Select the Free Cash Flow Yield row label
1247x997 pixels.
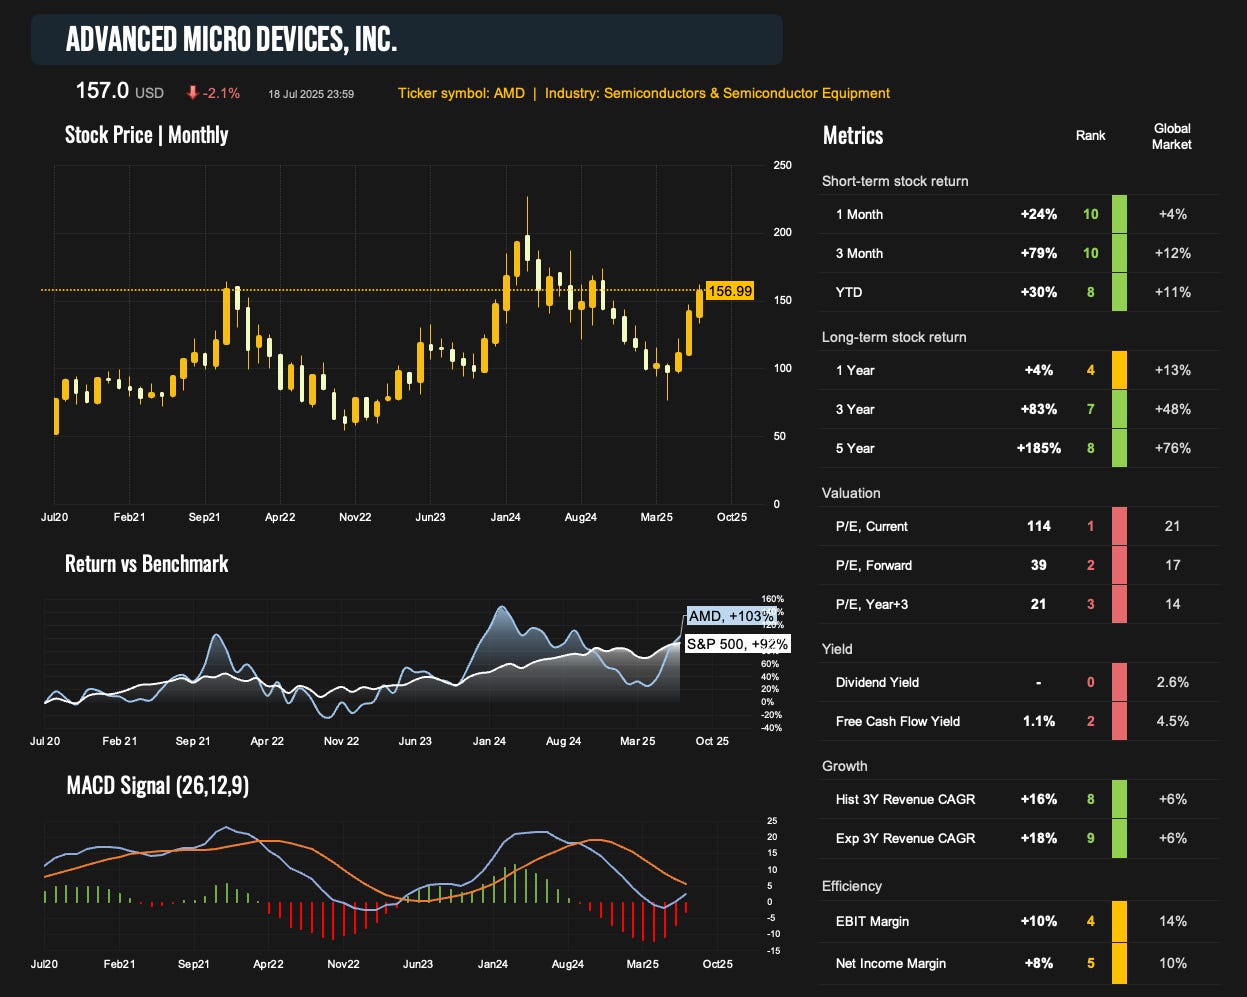tap(898, 721)
